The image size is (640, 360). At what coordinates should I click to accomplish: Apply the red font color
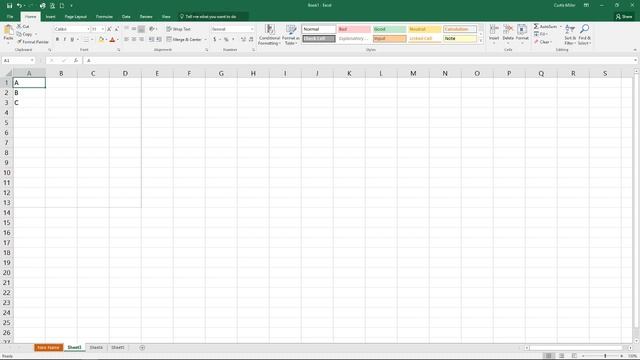(x=112, y=40)
